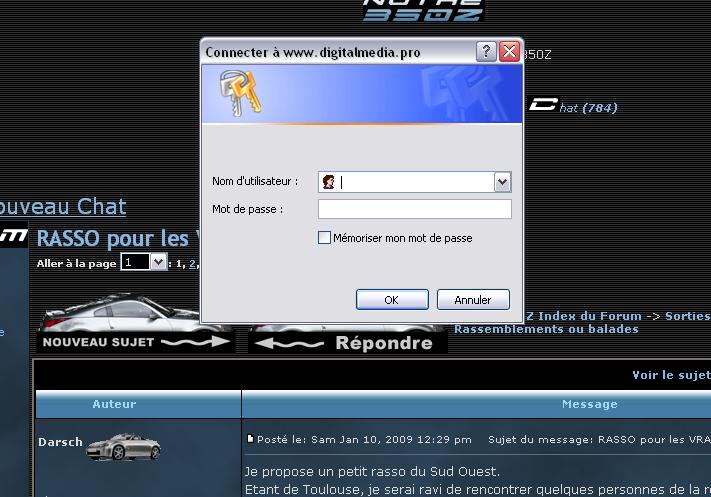Click the post icon before Posté le
Viewport: 711px width, 497px height.
pyautogui.click(x=250, y=439)
